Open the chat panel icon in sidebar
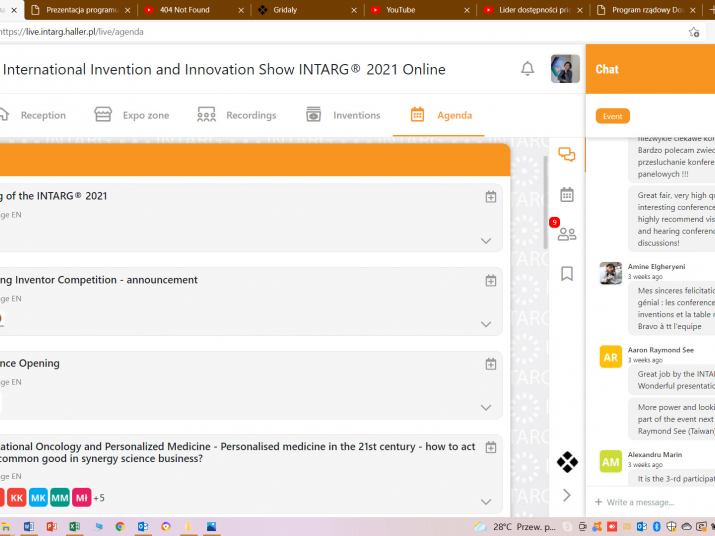Image resolution: width=715 pixels, height=536 pixels. click(567, 155)
